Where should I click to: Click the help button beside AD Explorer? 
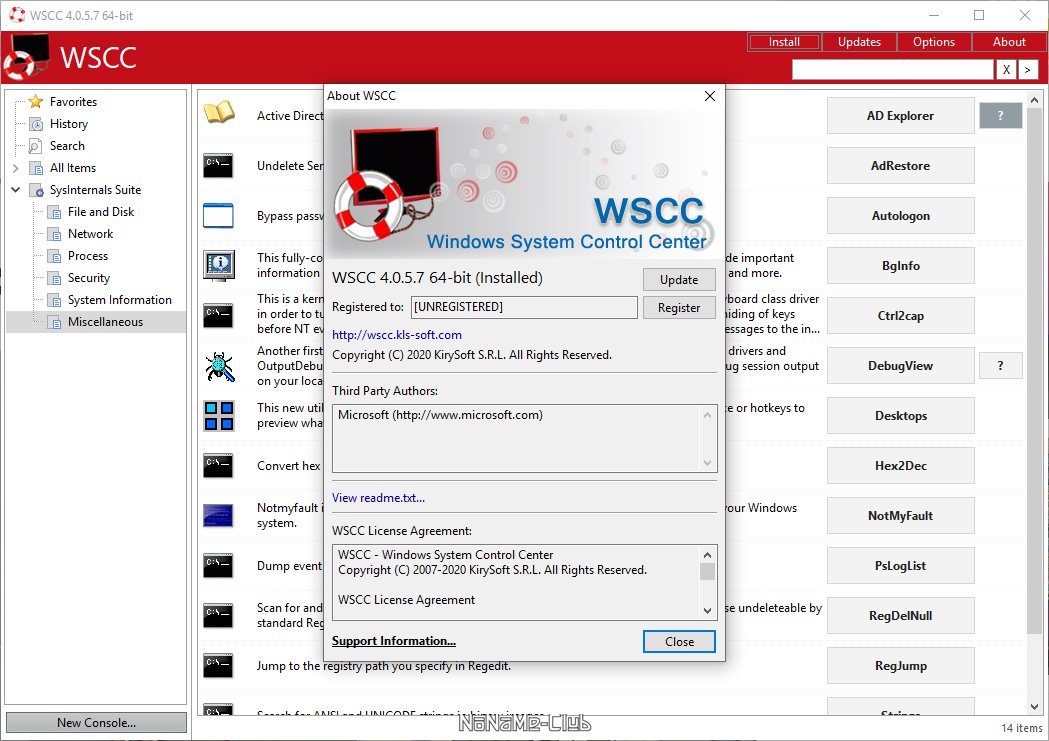(x=1000, y=116)
